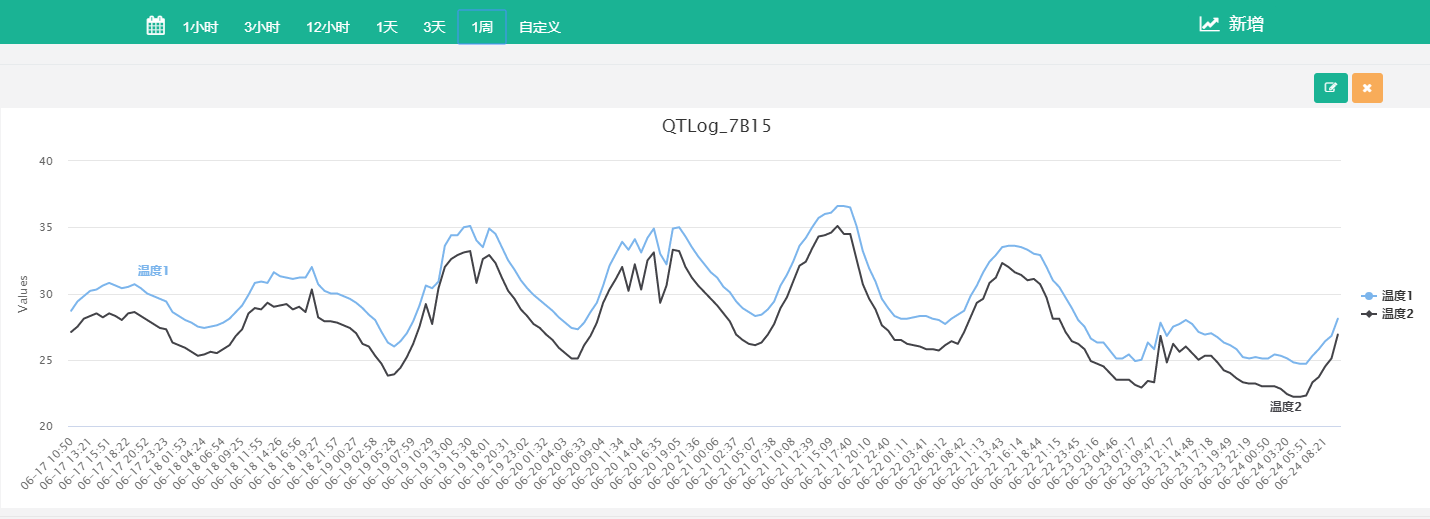Open the 自定义 custom range option
The image size is (1430, 519).
540,27
